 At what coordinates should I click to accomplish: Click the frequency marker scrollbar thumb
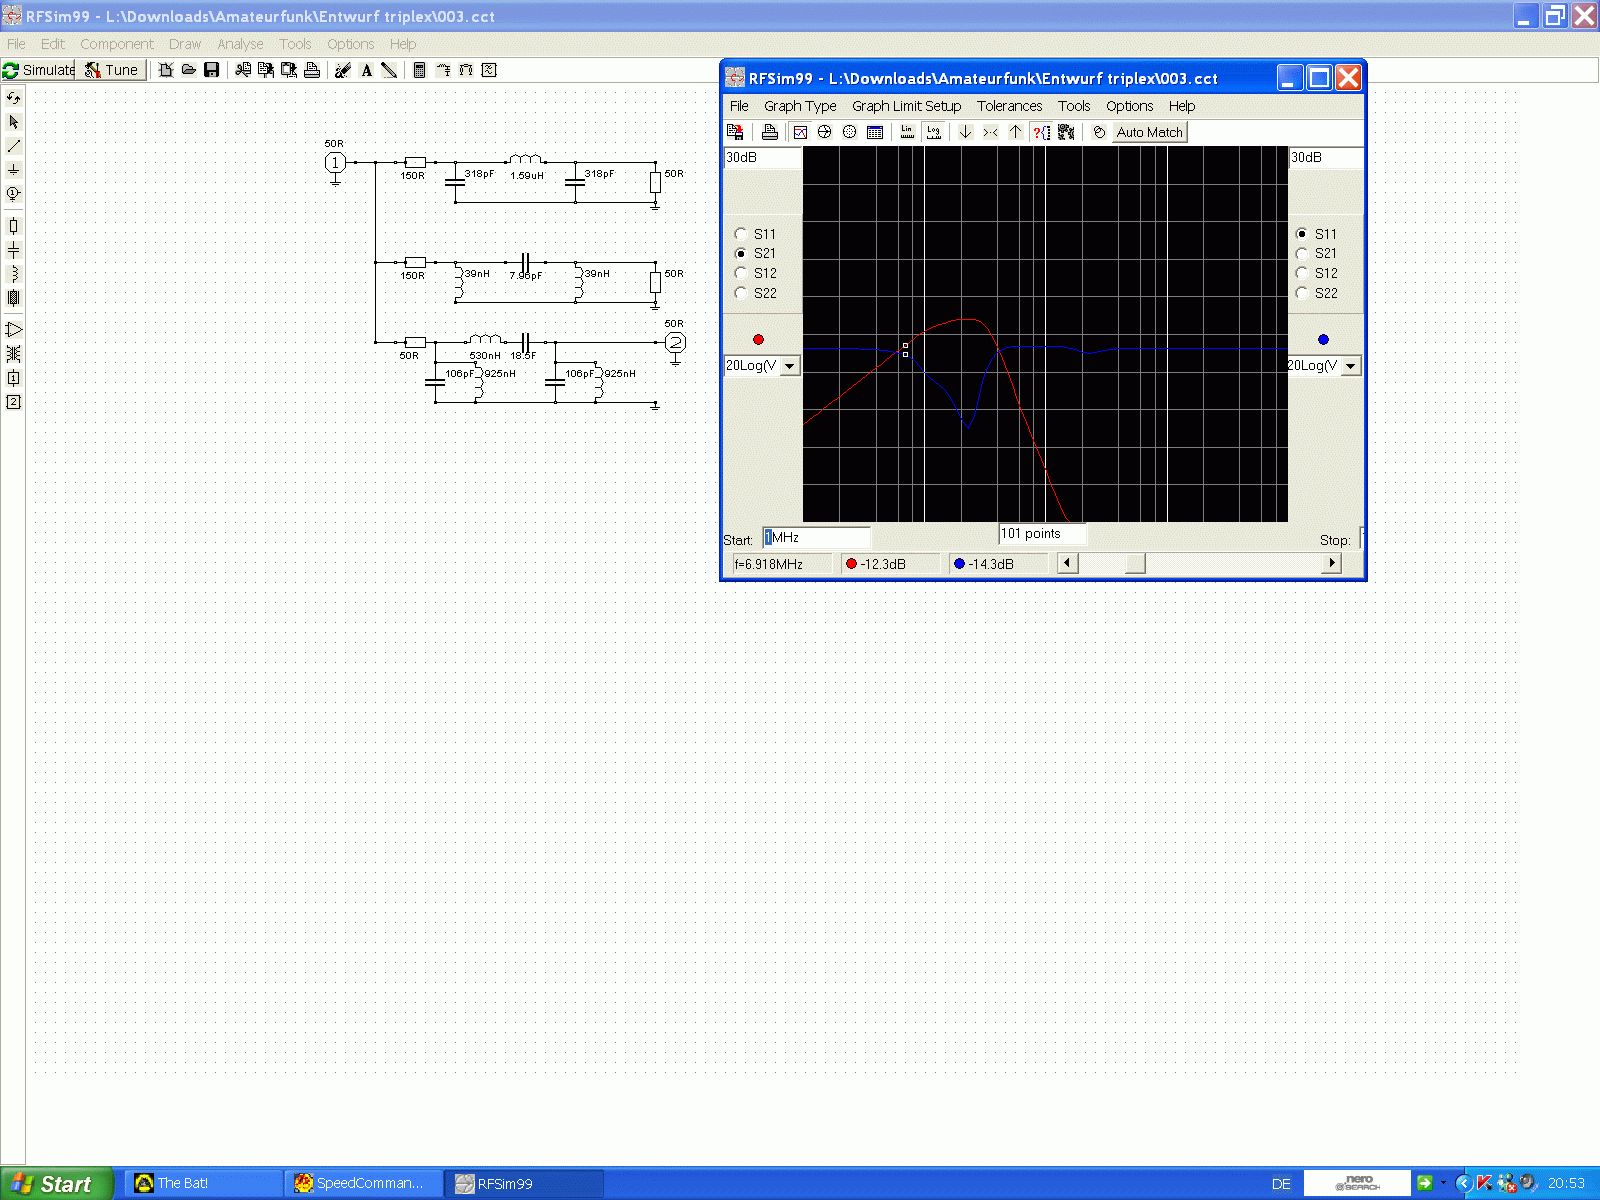pyautogui.click(x=1134, y=564)
